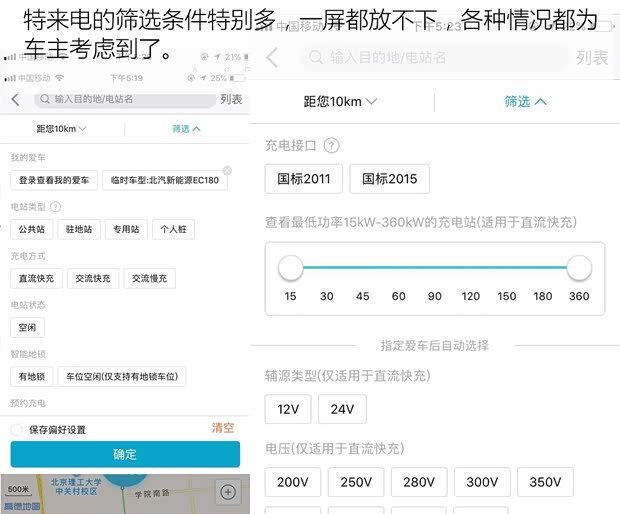Switch to 列表 view on left screen
This screenshot has height=514, width=620.
[x=231, y=99]
